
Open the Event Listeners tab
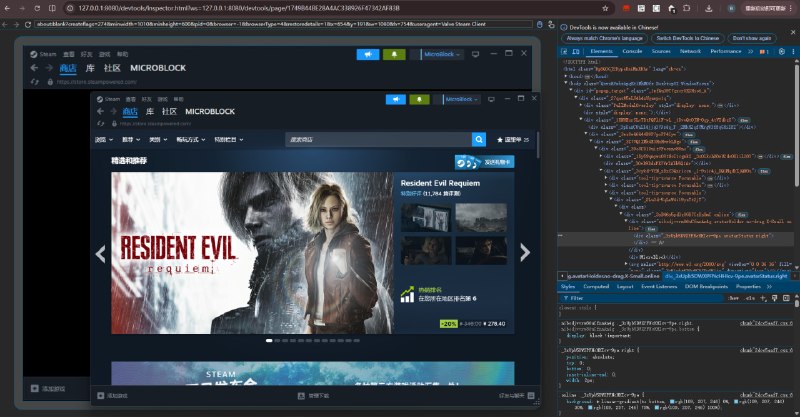click(659, 287)
